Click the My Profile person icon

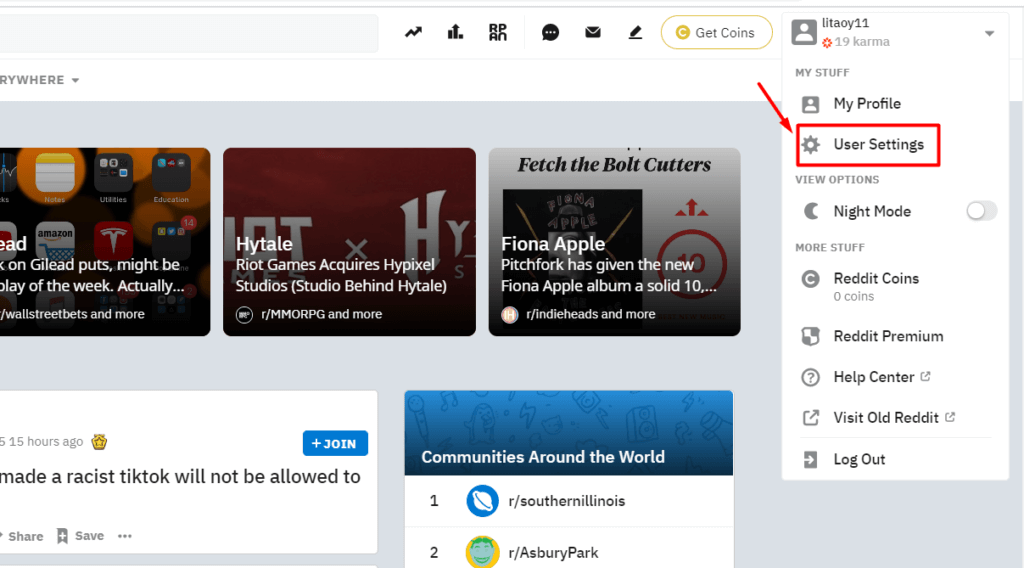click(x=810, y=104)
